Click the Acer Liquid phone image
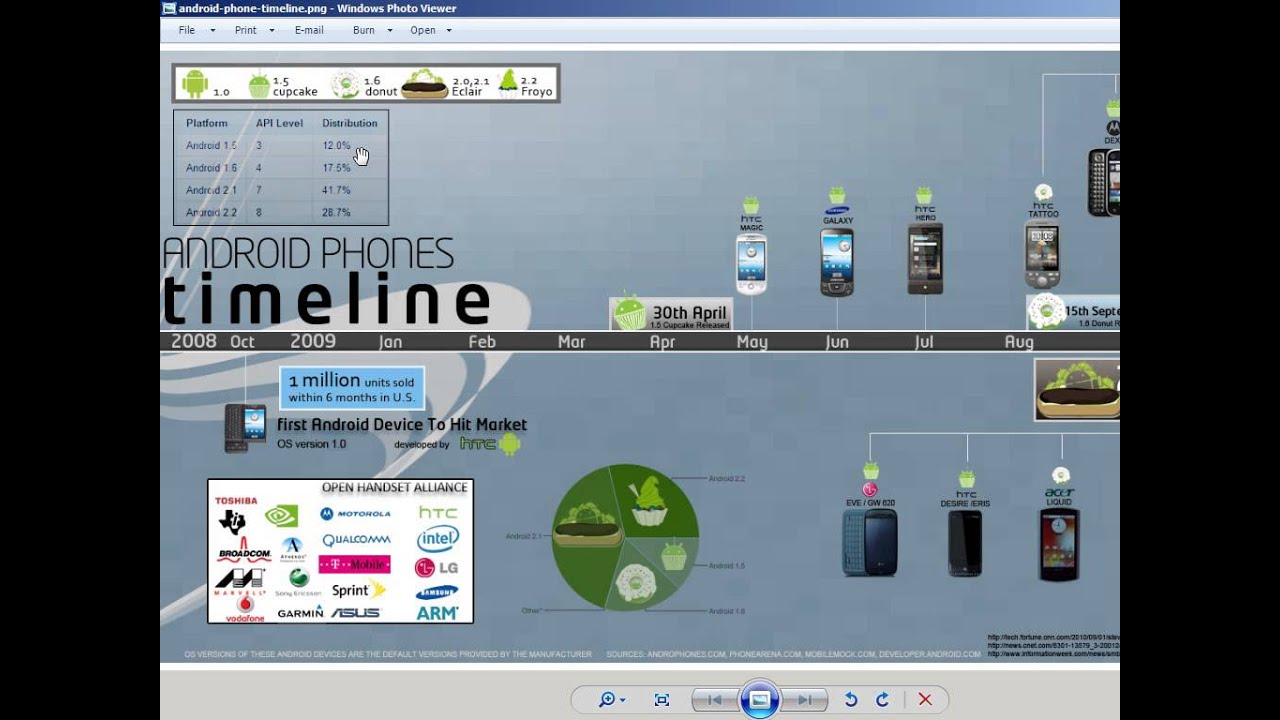1280x720 pixels. pos(1059,544)
